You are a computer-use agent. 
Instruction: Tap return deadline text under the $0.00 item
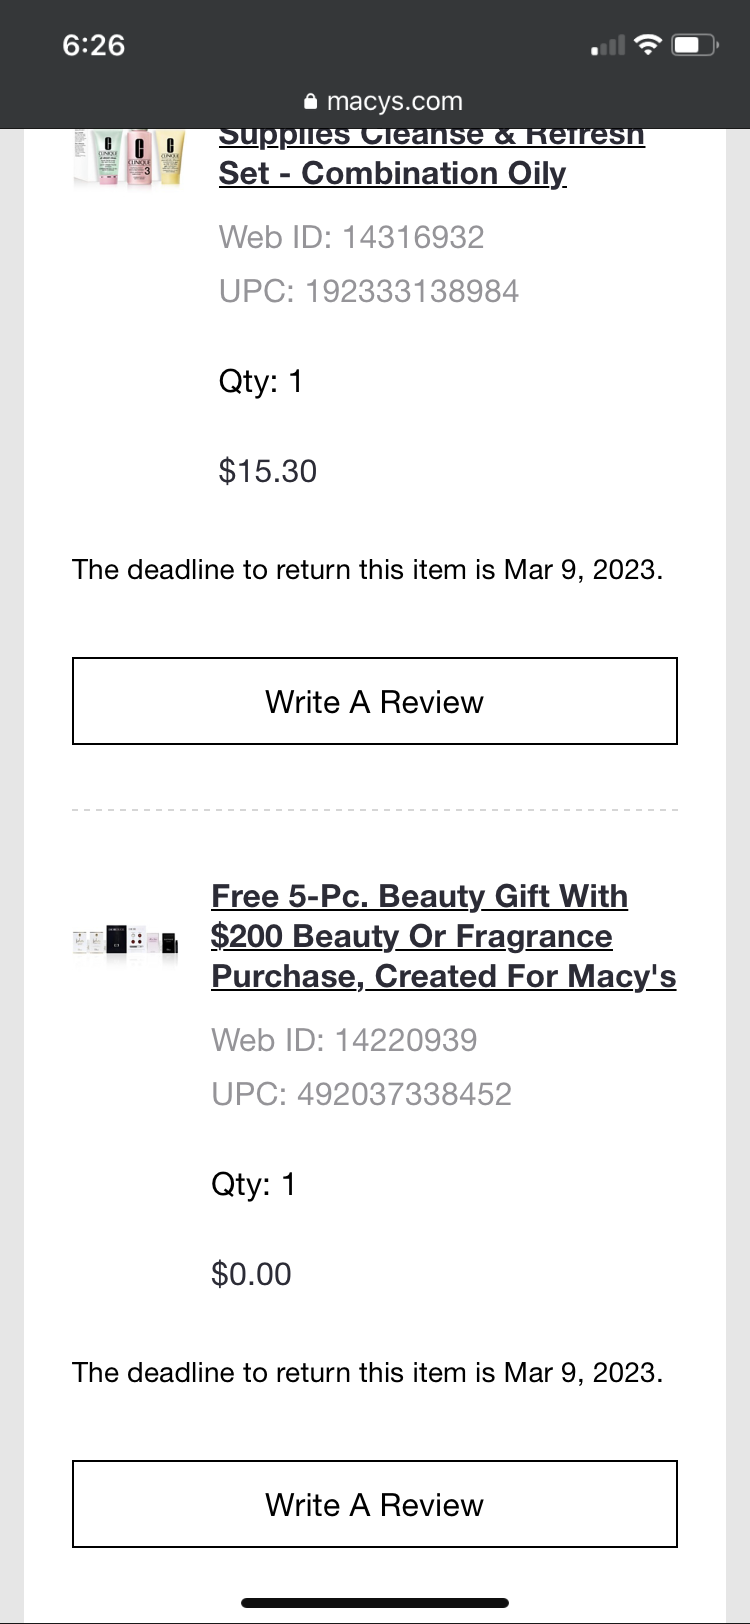[x=367, y=1372]
